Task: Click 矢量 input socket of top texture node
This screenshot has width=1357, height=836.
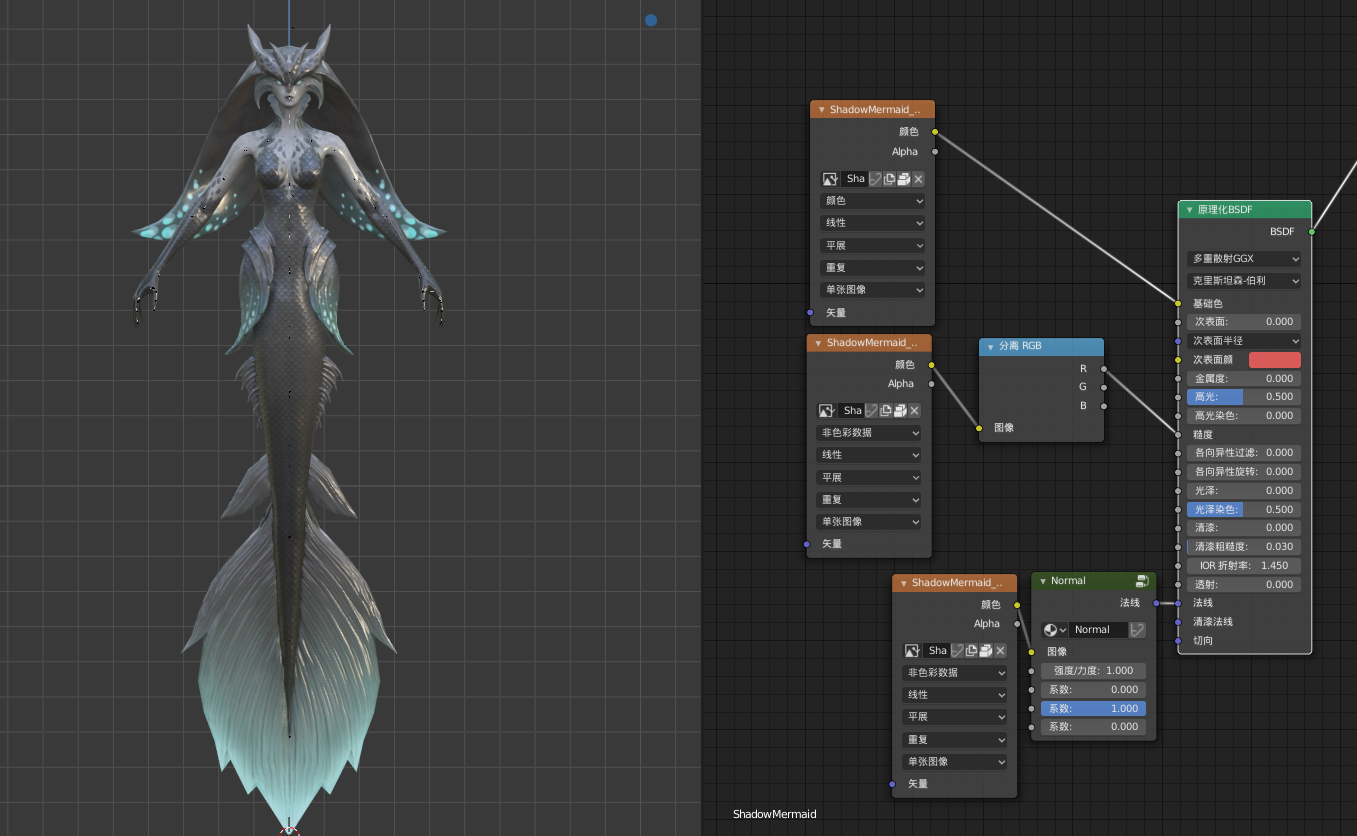Action: tap(810, 312)
